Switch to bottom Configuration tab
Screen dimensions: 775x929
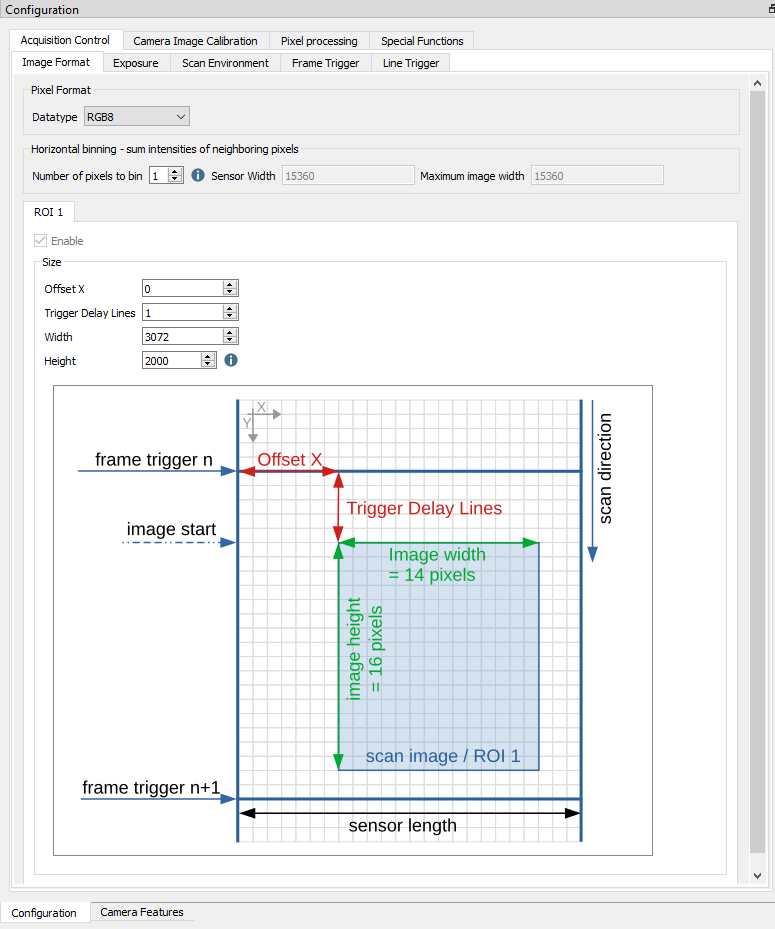click(44, 912)
